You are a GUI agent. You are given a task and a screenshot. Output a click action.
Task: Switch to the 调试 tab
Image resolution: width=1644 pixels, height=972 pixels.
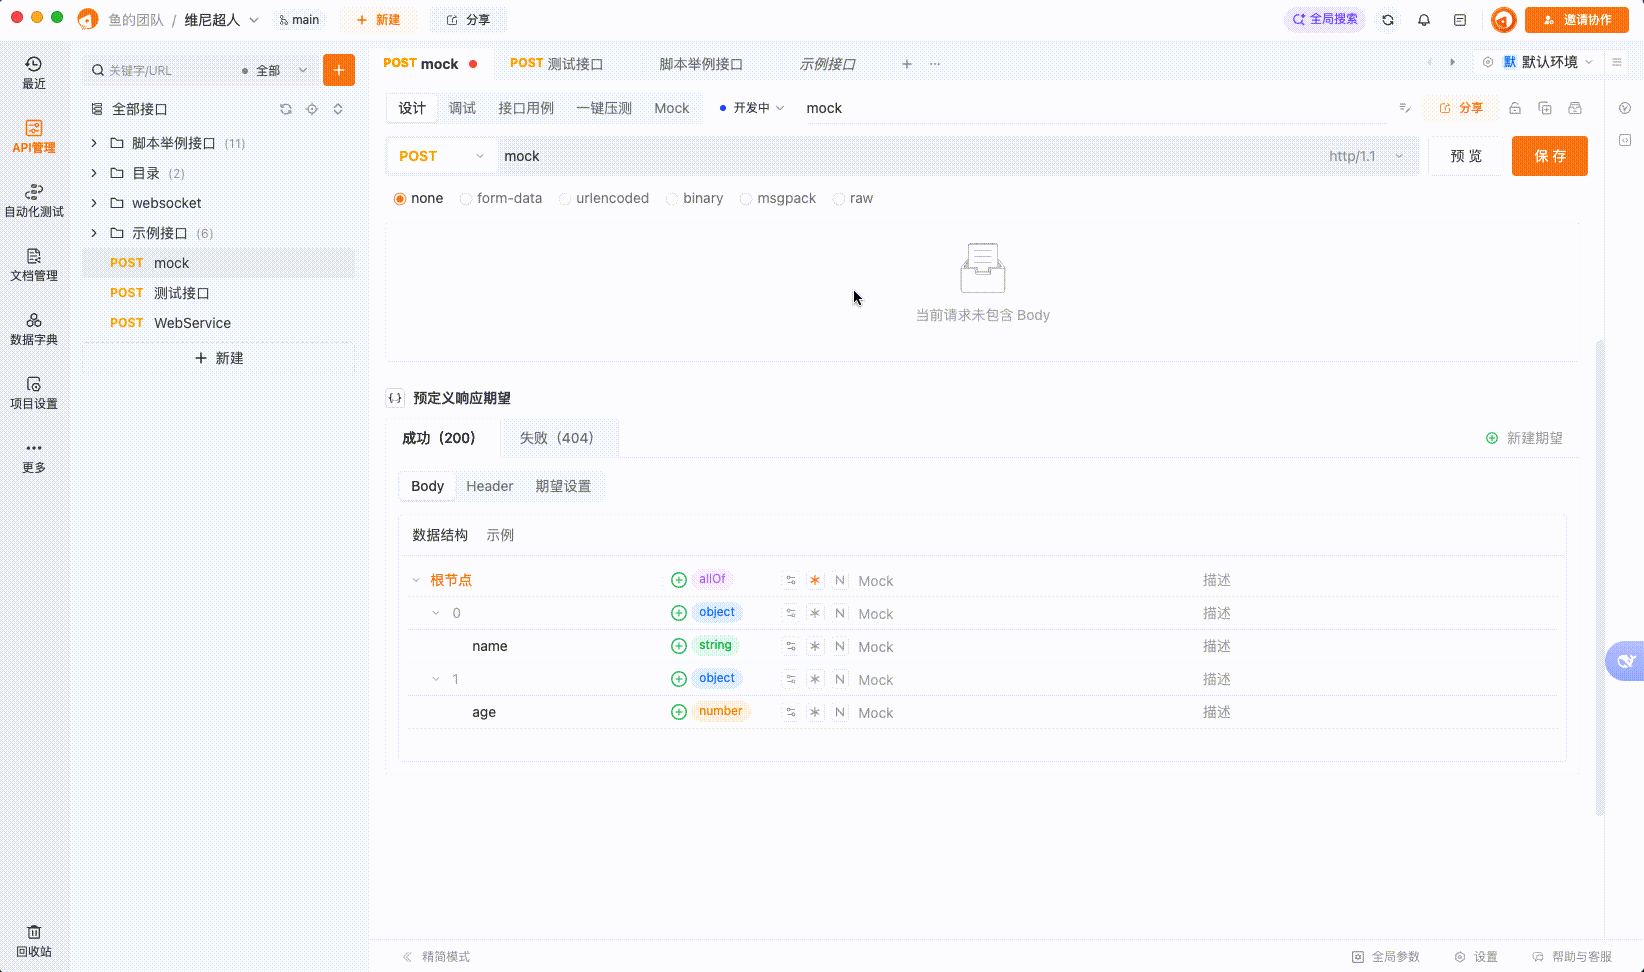coord(462,108)
